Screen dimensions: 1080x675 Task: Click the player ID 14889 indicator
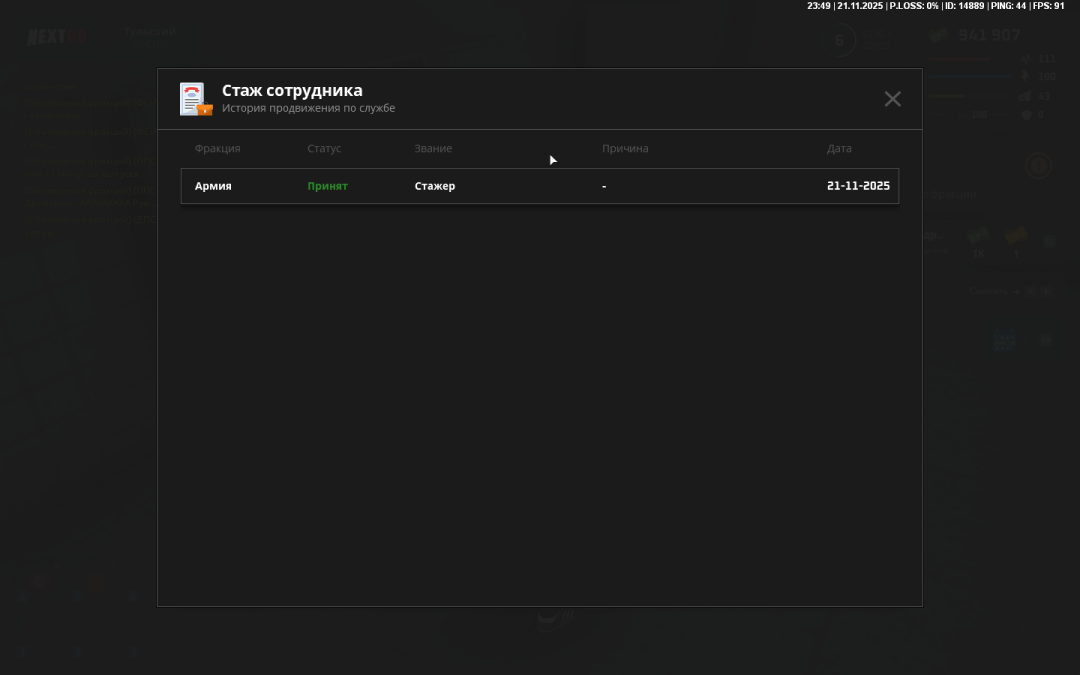[964, 6]
